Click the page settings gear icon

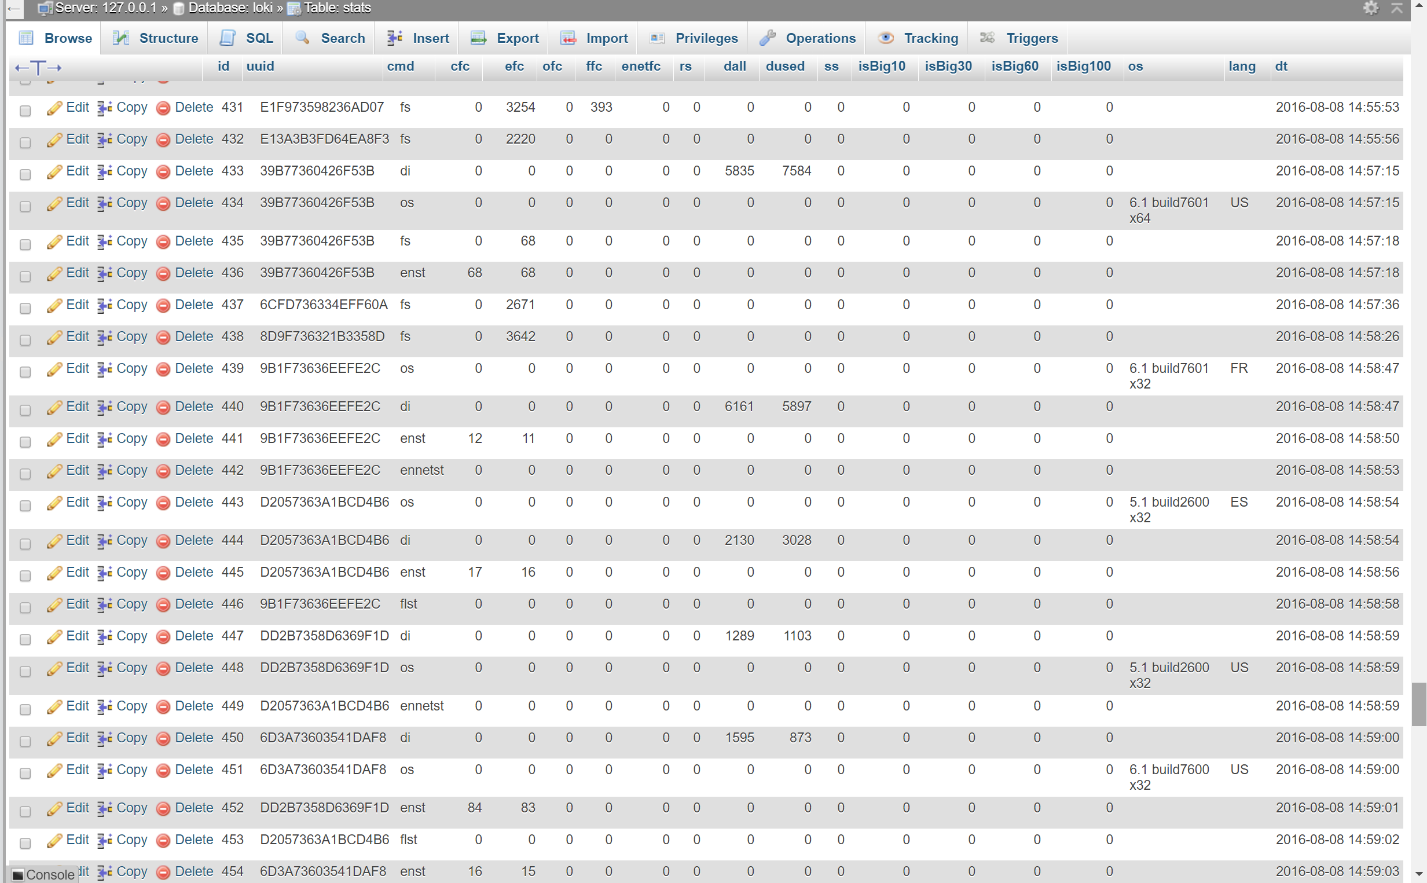1370,8
